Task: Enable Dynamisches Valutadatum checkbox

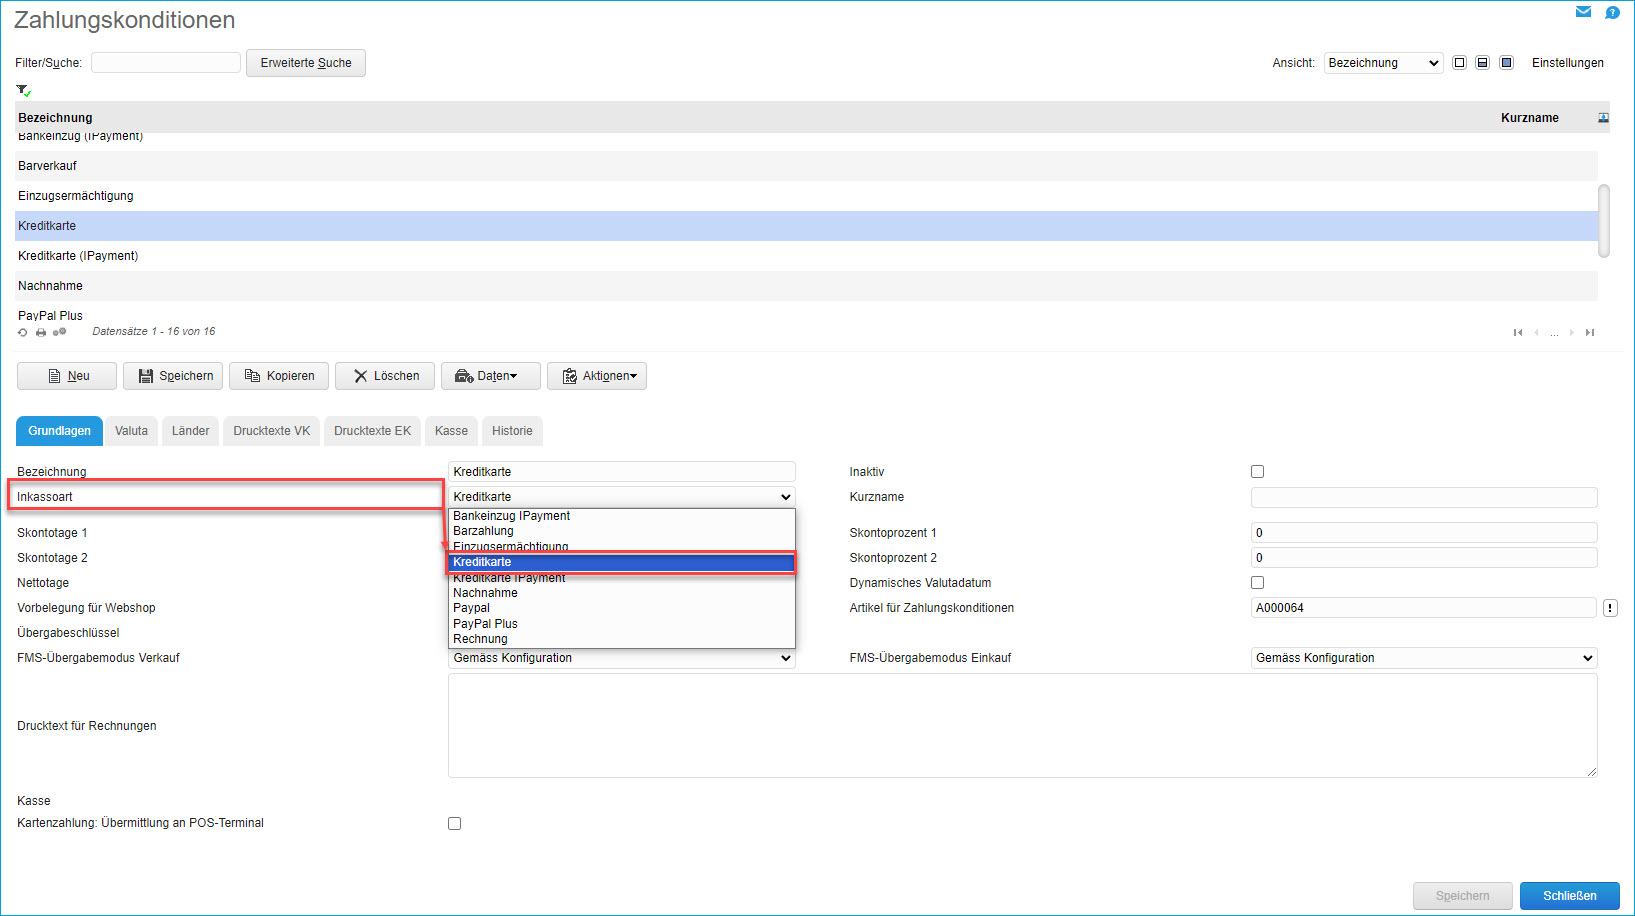Action: 1257,583
